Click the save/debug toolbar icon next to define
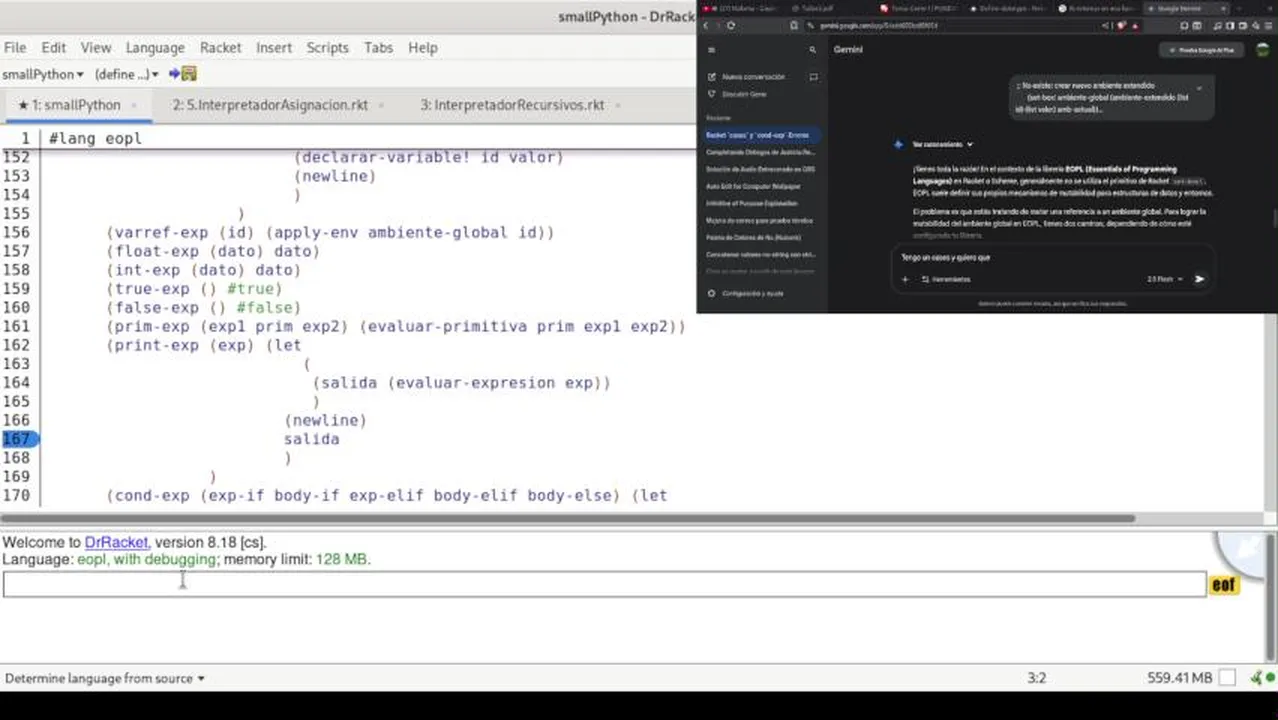The width and height of the screenshot is (1278, 720). (x=182, y=74)
